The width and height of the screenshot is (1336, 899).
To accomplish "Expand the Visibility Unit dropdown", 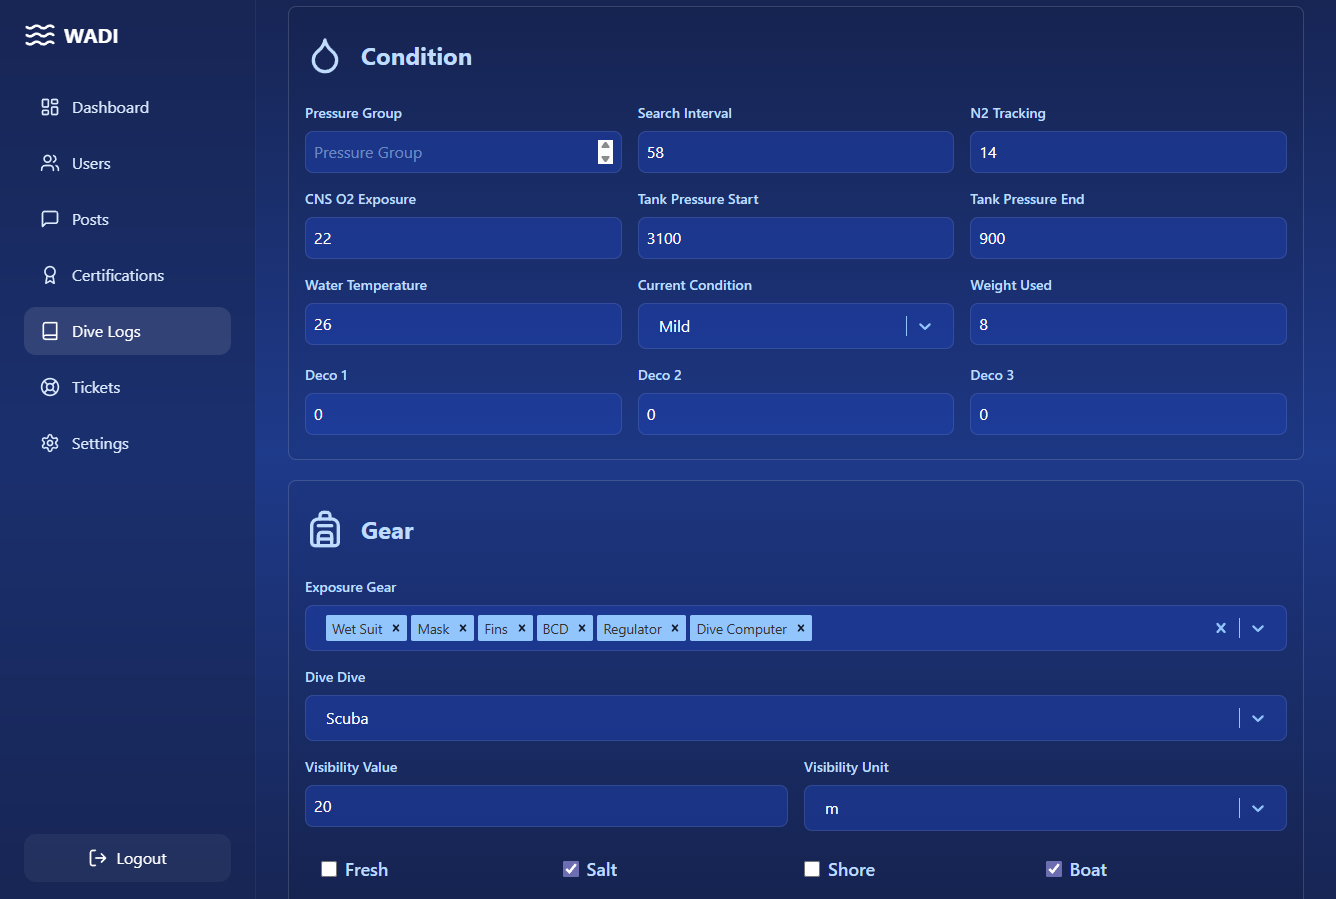I will click(x=1258, y=808).
